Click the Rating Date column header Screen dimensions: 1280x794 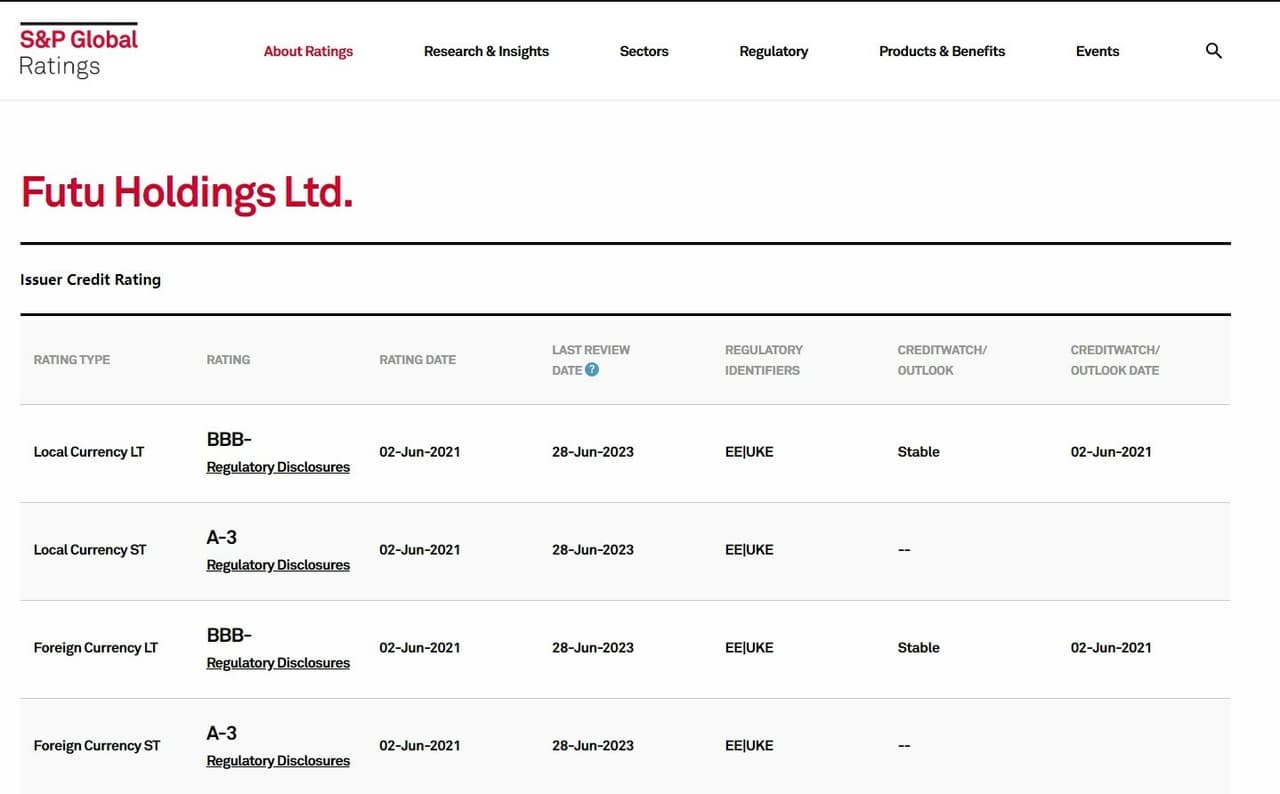(x=417, y=360)
